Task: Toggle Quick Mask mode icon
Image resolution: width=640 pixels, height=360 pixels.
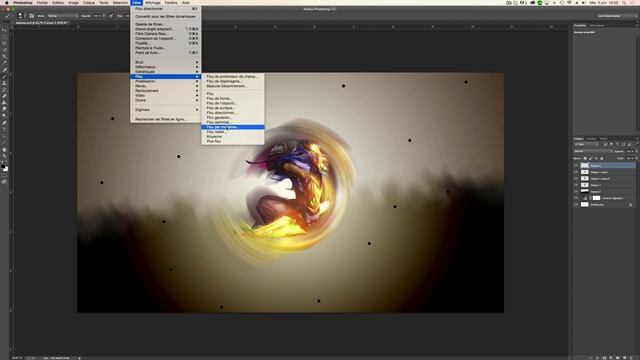Action: pyautogui.click(x=4, y=176)
